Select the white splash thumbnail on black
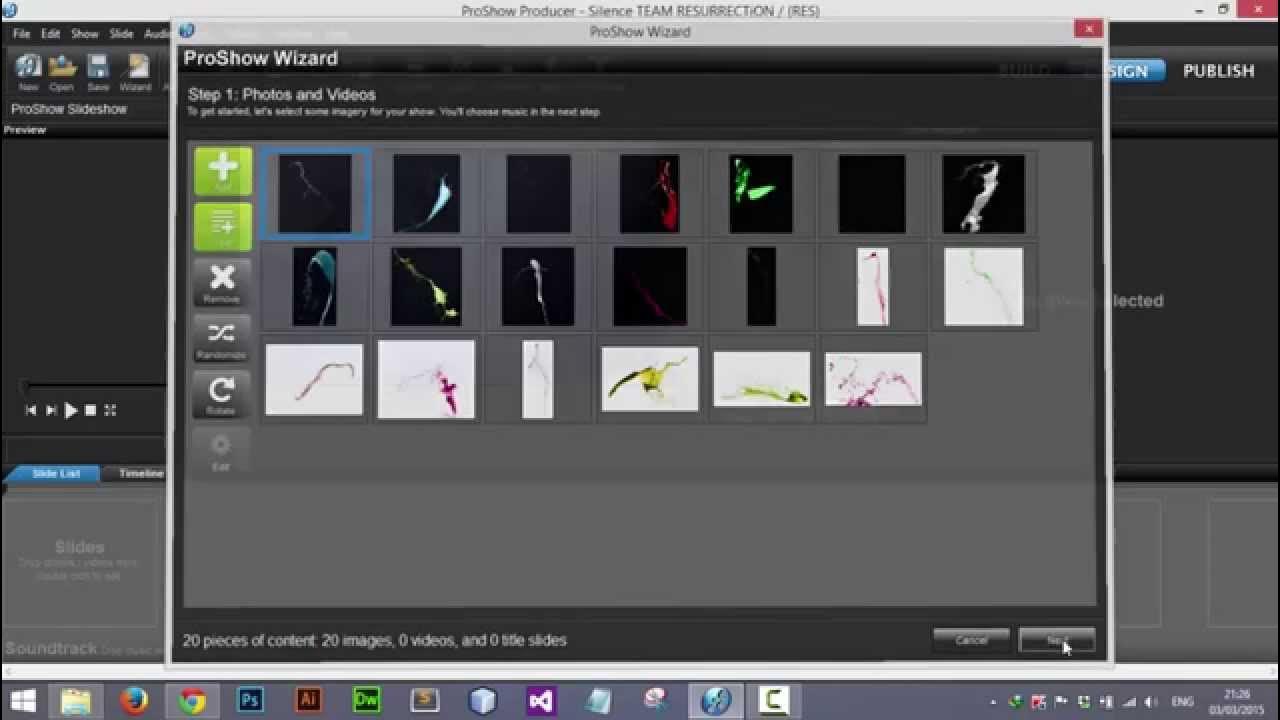The width and height of the screenshot is (1280, 720). [983, 193]
